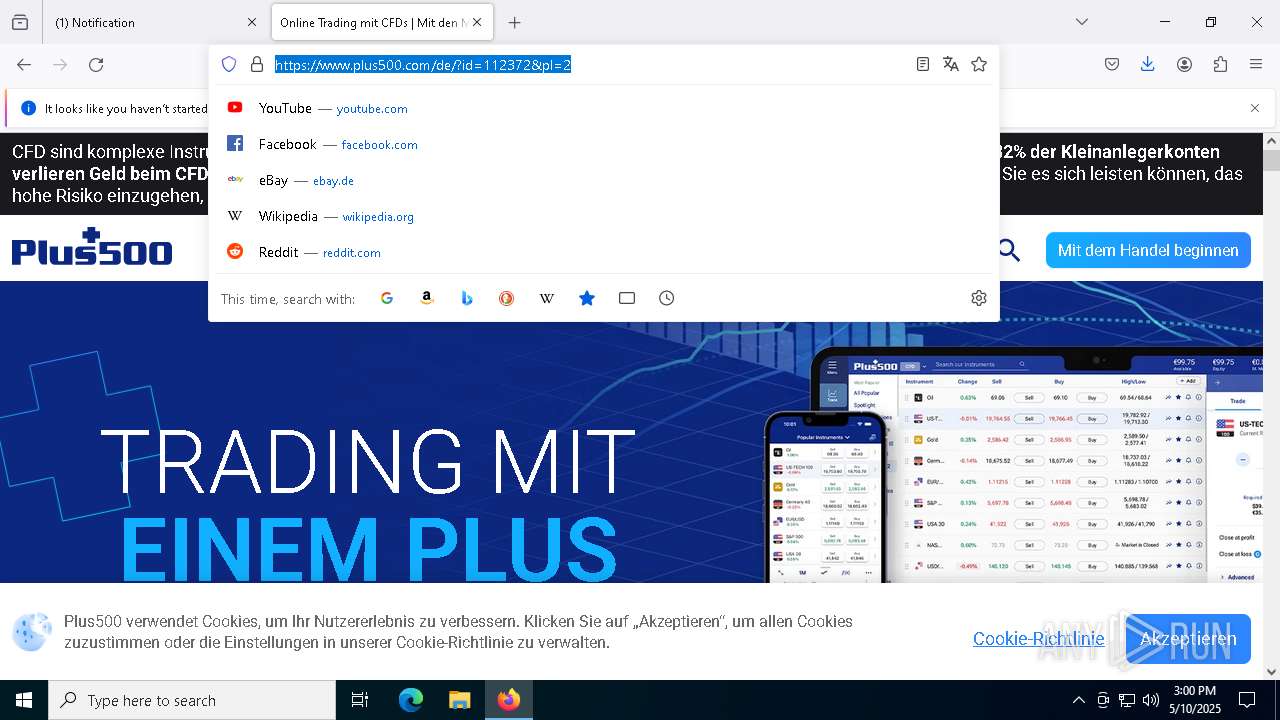Translate this page using the translate icon
The image size is (1280, 720).
(951, 64)
